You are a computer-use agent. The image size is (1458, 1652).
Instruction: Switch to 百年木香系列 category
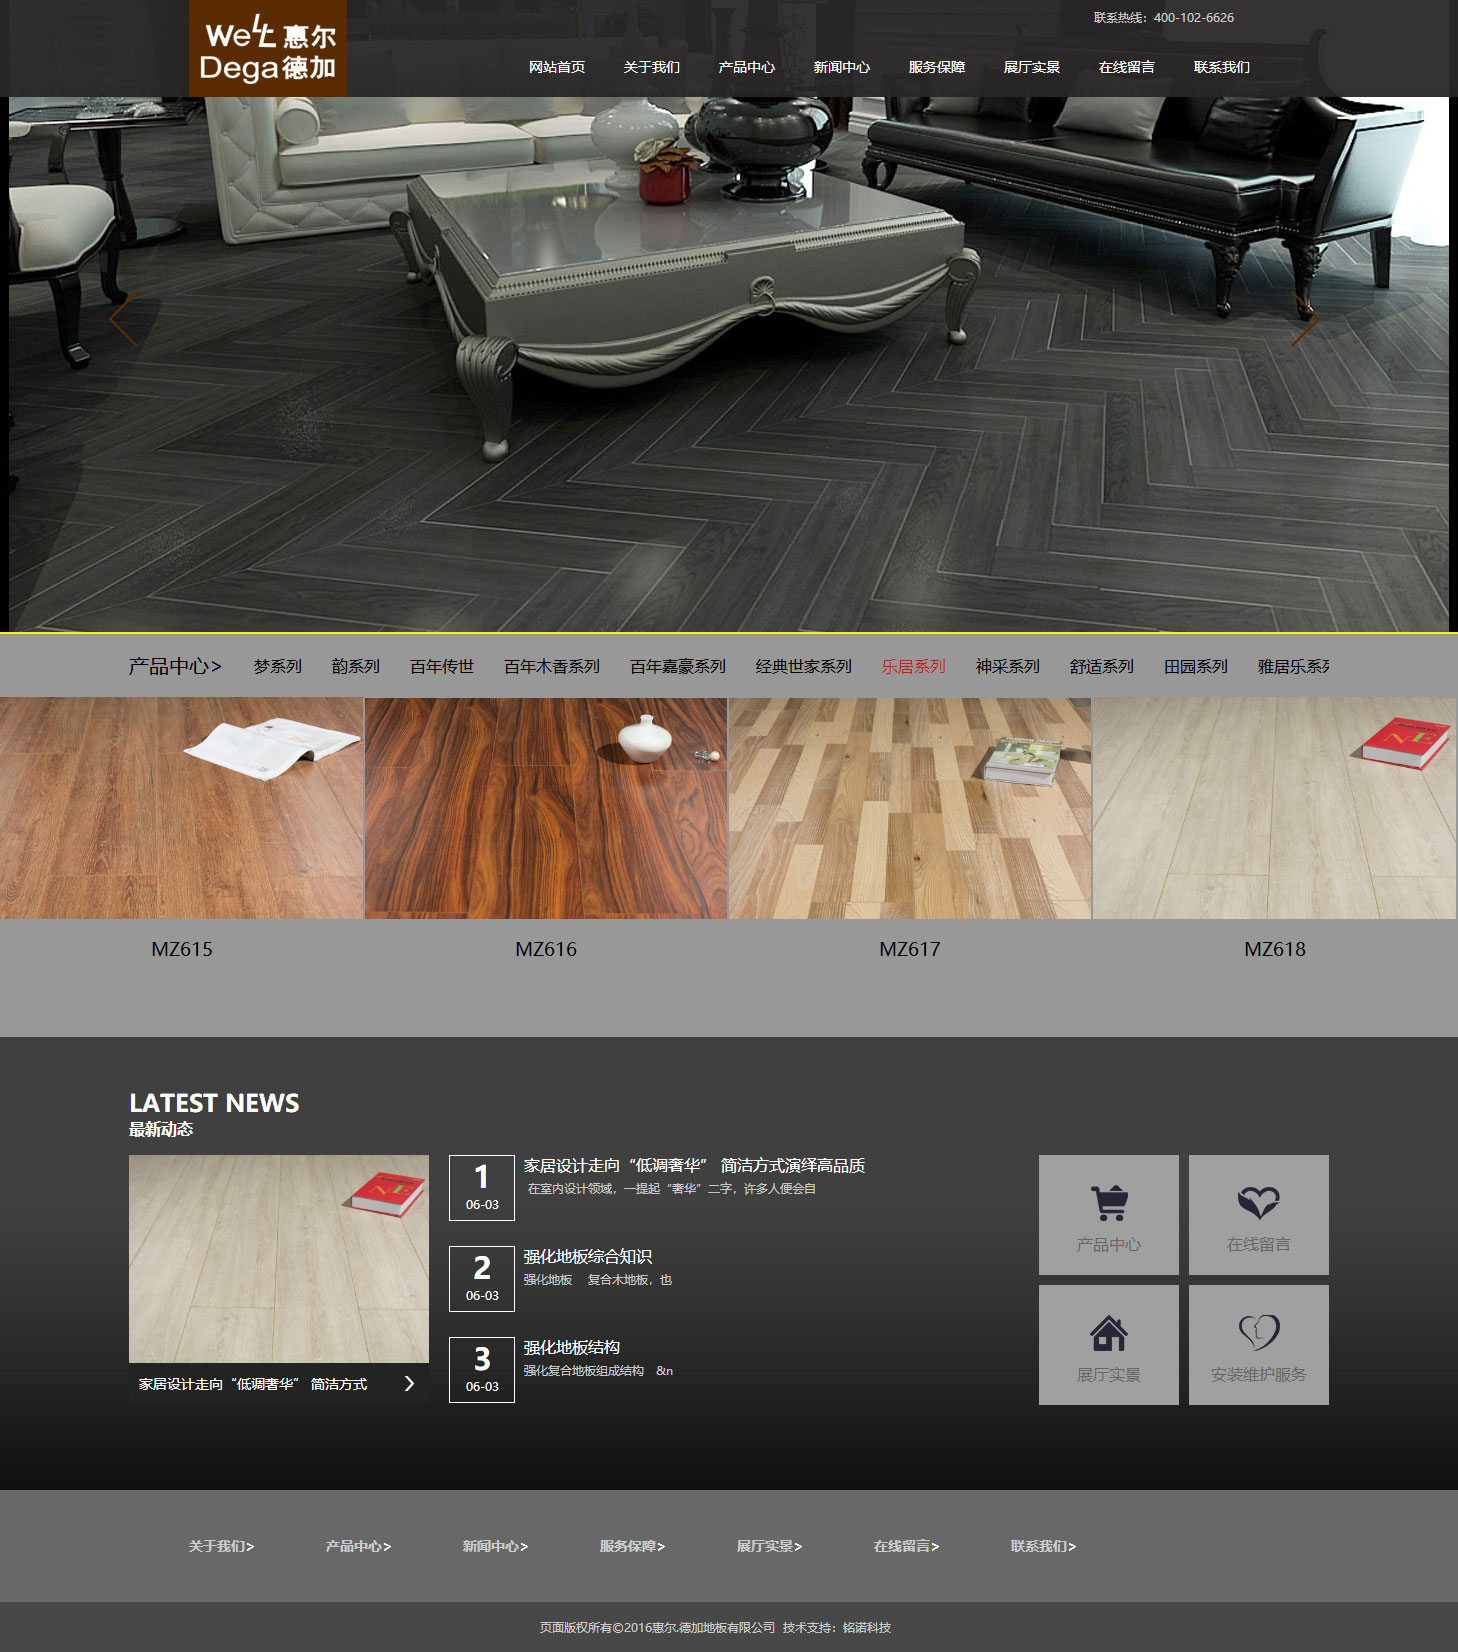[551, 666]
